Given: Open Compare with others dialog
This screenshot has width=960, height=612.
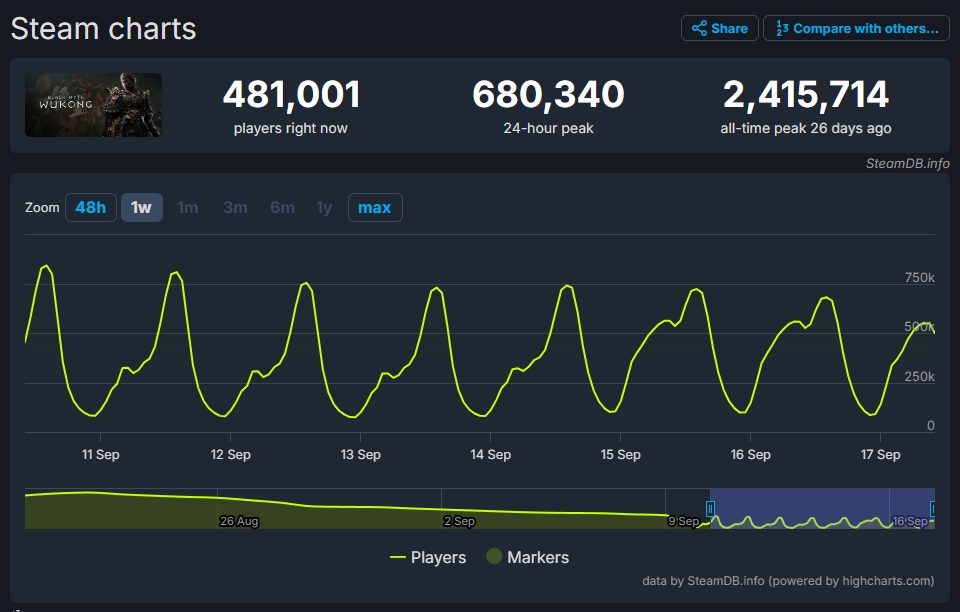Looking at the screenshot, I should click(x=856, y=28).
